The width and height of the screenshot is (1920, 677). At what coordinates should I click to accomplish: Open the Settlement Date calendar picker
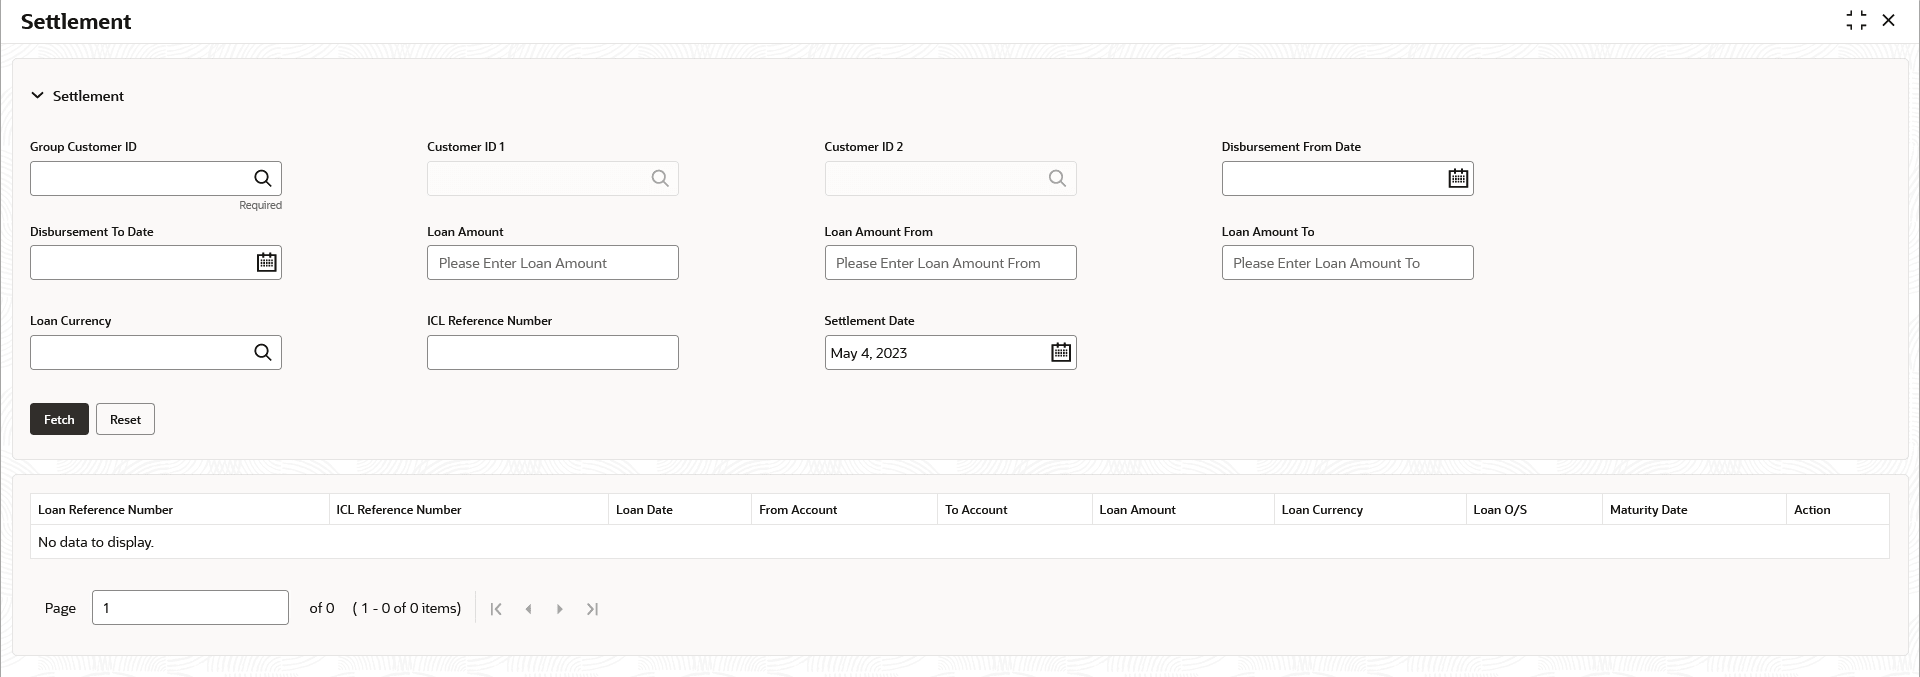1061,353
